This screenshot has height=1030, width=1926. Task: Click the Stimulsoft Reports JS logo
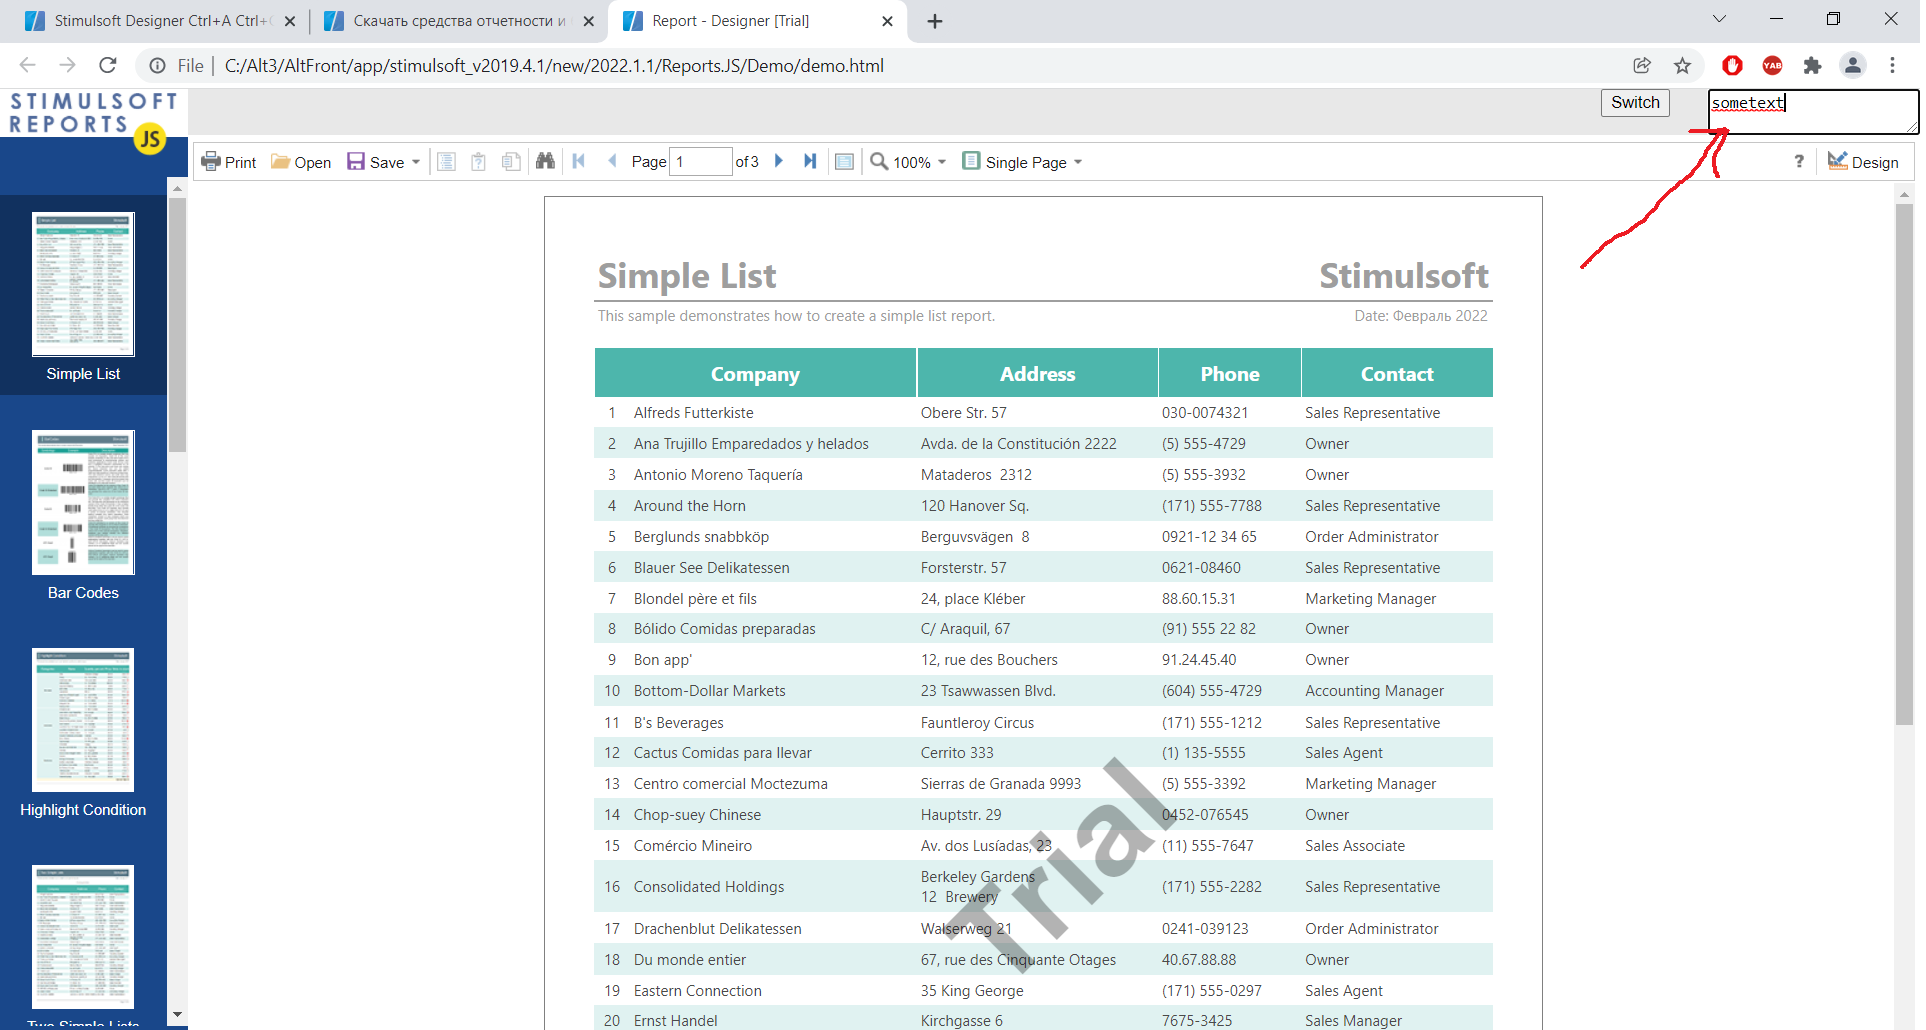93,120
